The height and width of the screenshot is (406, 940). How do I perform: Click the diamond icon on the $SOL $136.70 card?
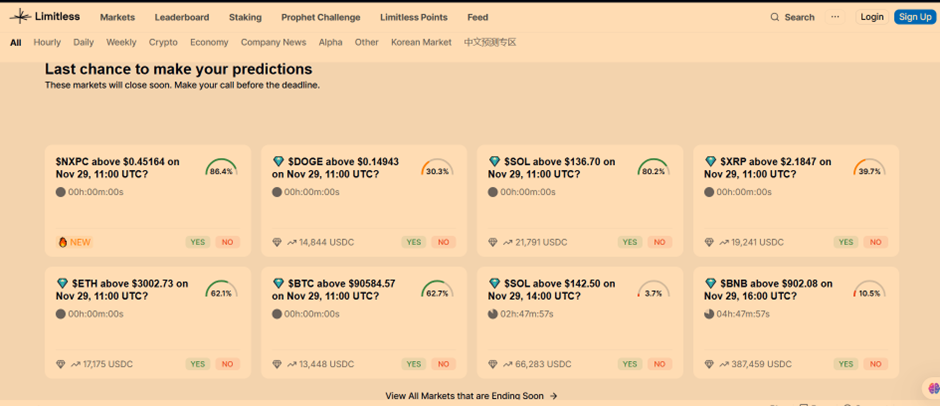(494, 162)
